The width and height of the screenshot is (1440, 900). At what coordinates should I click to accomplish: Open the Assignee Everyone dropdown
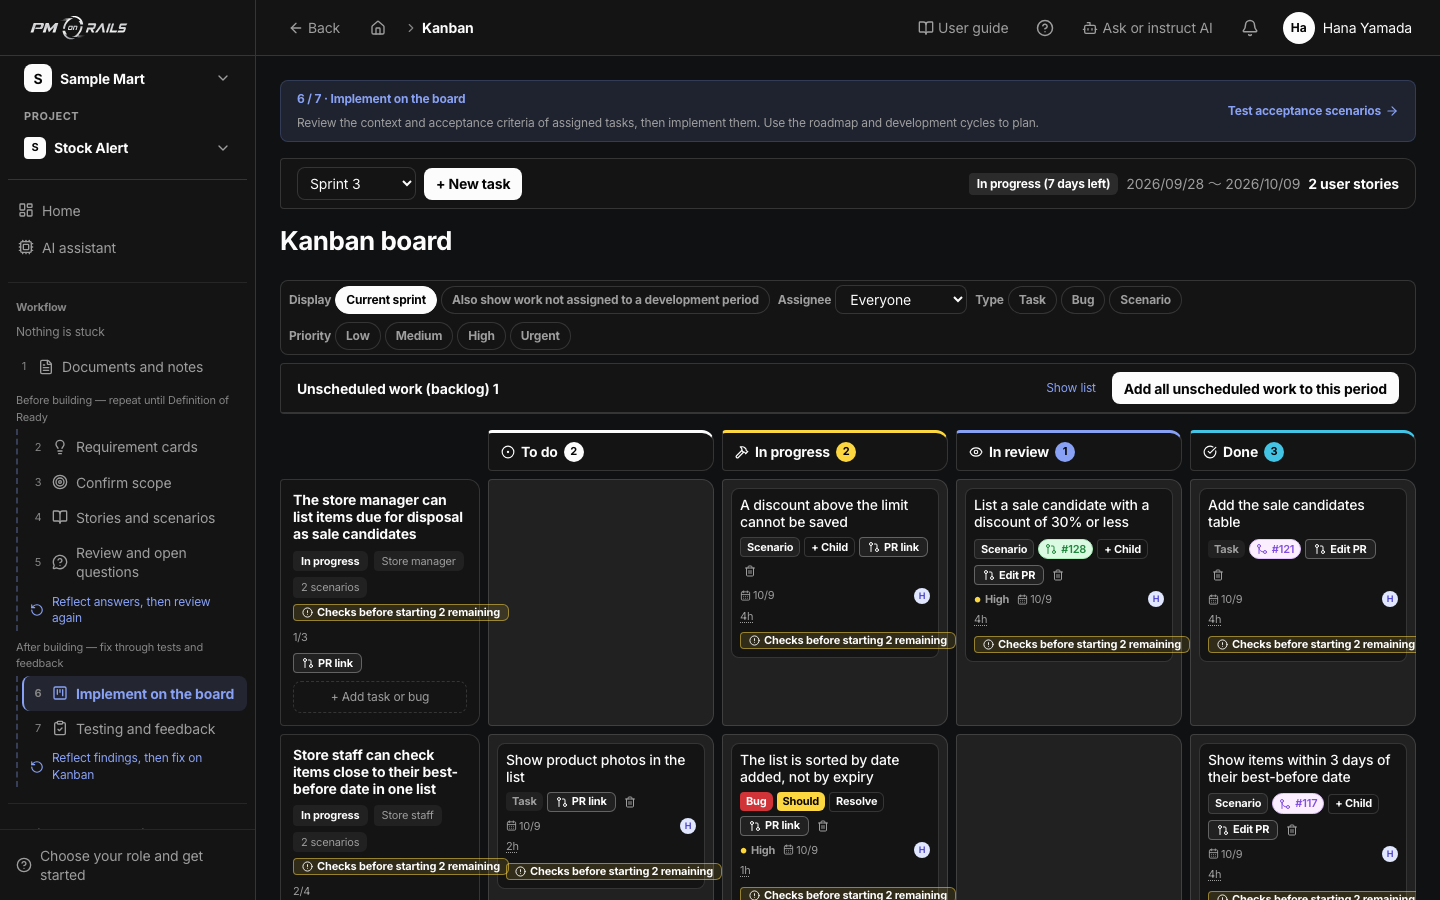tap(901, 300)
